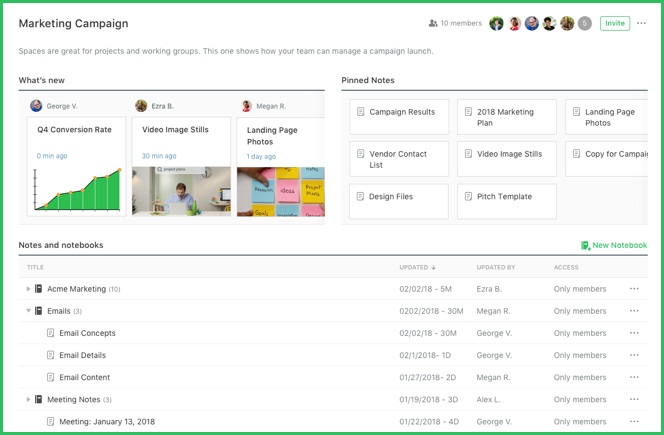This screenshot has height=435, width=664.
Task: Click the 10 members icon
Action: click(433, 23)
